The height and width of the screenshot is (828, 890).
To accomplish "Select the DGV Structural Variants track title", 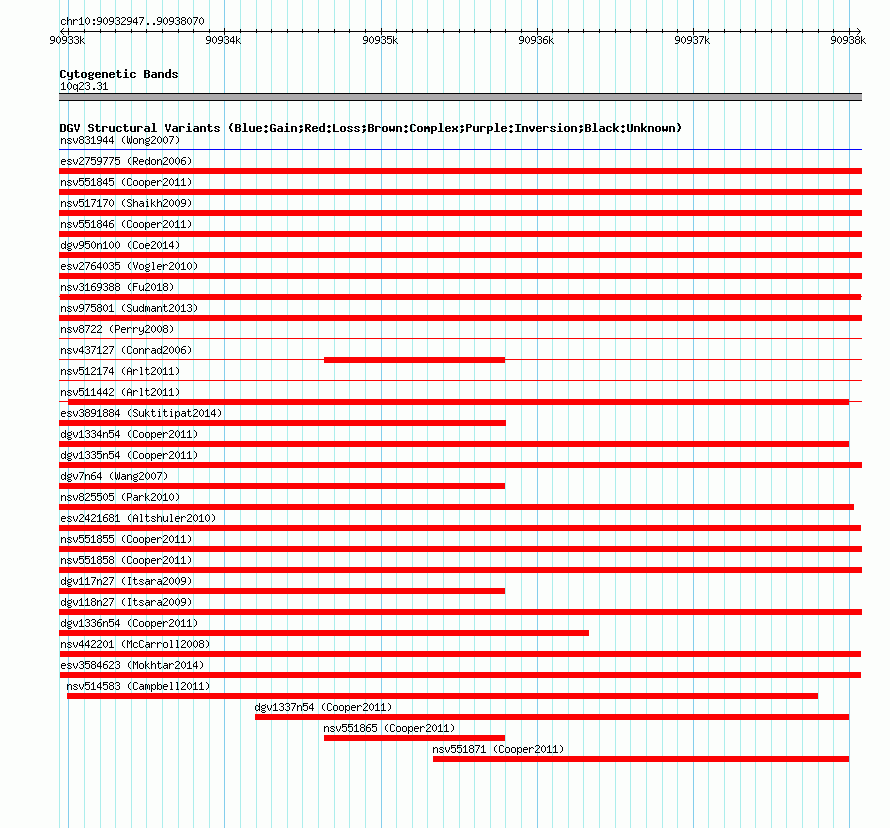I will tap(370, 128).
